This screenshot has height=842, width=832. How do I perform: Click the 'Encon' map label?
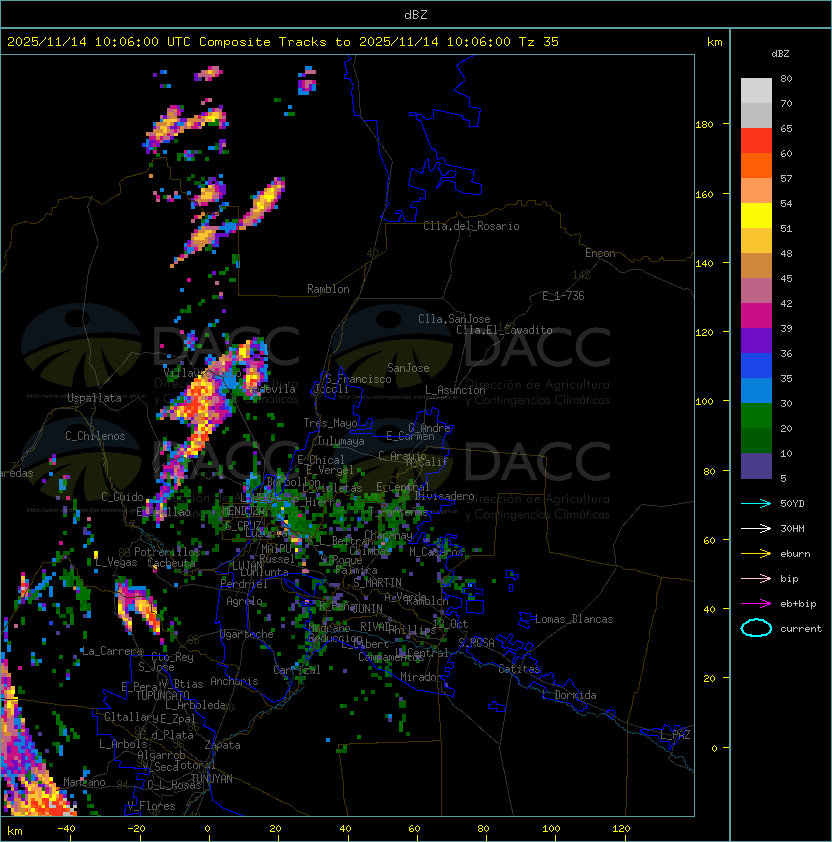coord(600,253)
